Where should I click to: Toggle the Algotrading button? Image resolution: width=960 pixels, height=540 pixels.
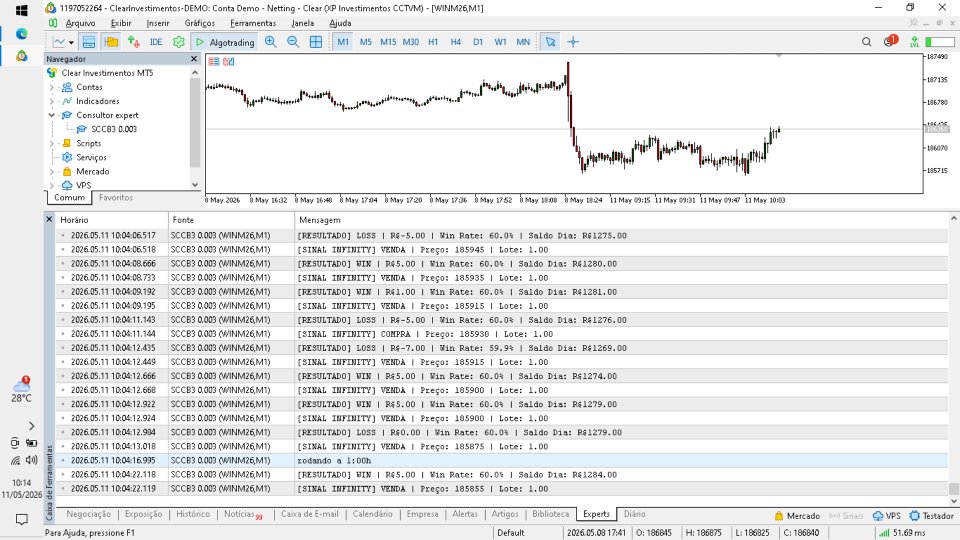coord(225,42)
